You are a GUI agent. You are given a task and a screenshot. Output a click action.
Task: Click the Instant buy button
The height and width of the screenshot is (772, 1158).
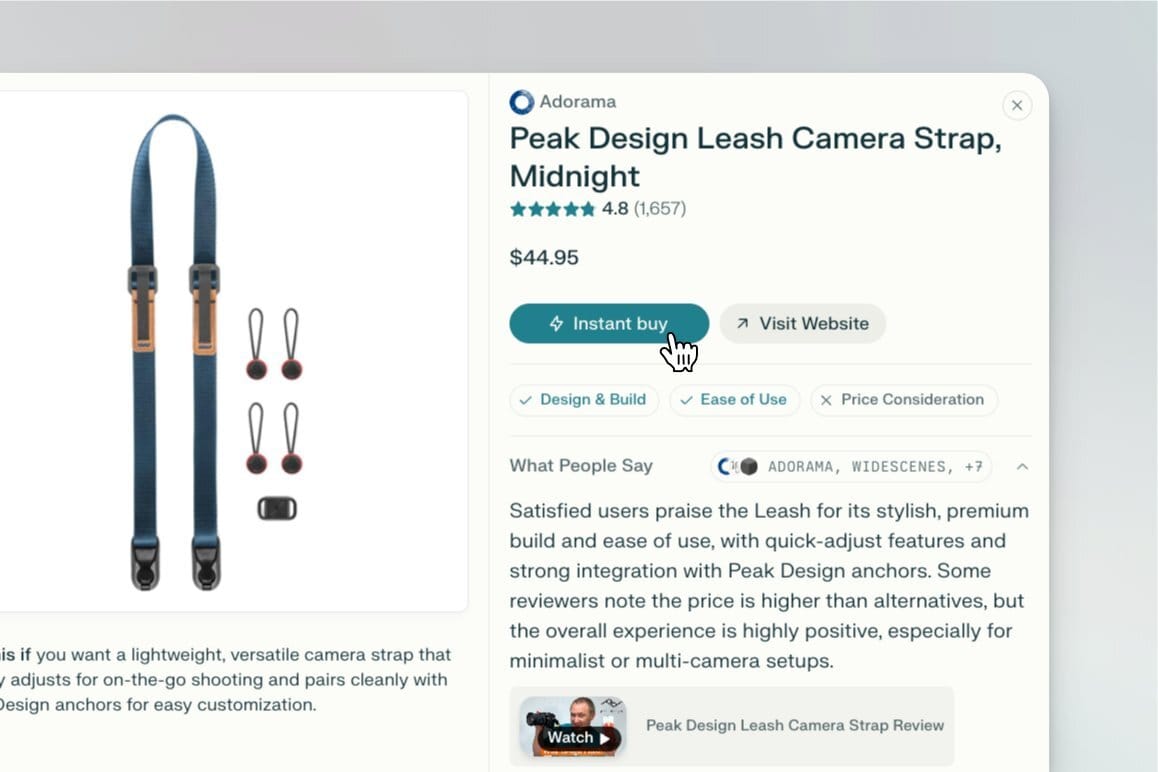(x=609, y=324)
